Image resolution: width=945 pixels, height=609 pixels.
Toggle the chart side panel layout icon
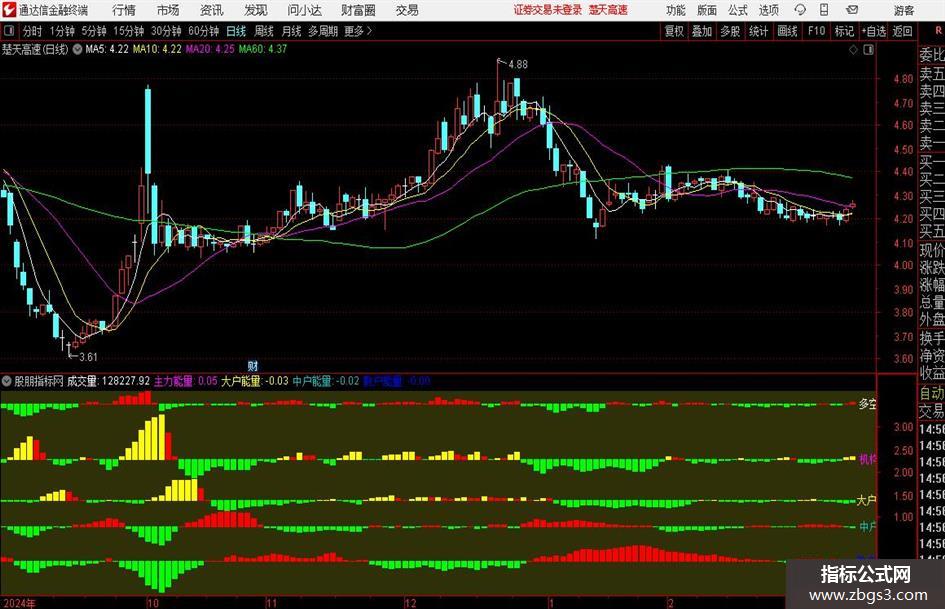click(868, 50)
